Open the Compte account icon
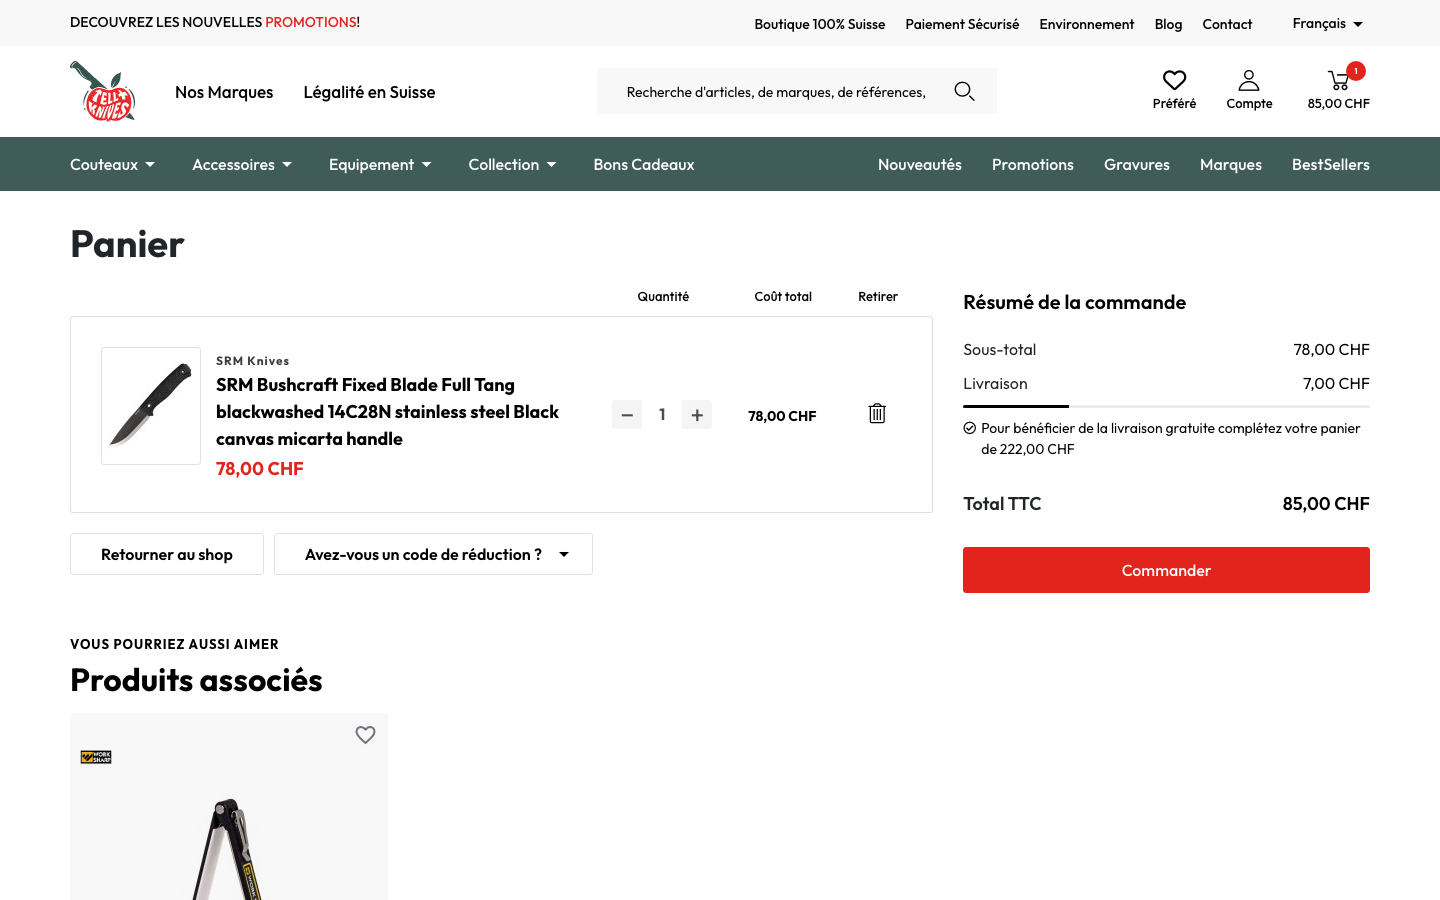This screenshot has width=1440, height=900. 1249,80
